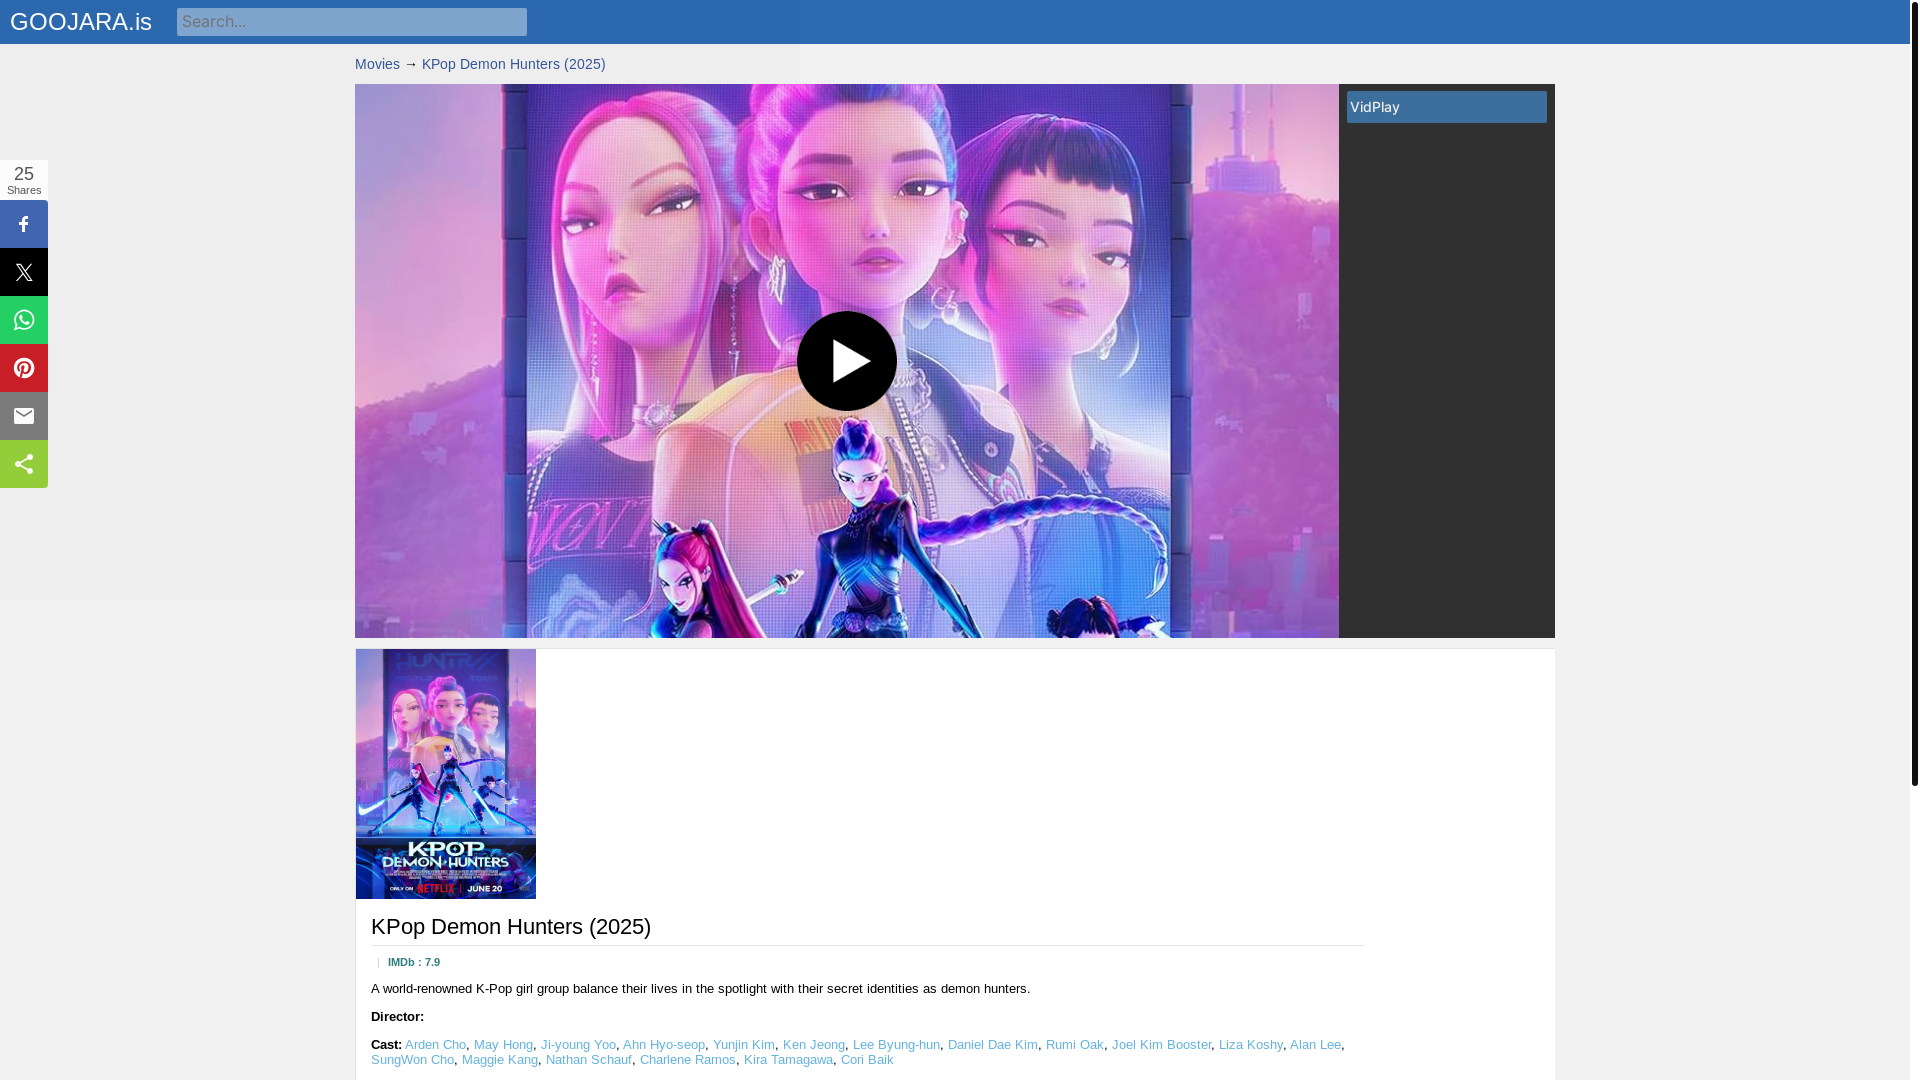Open cast member SungWon Cho
Image resolution: width=1920 pixels, height=1080 pixels.
(412, 1060)
